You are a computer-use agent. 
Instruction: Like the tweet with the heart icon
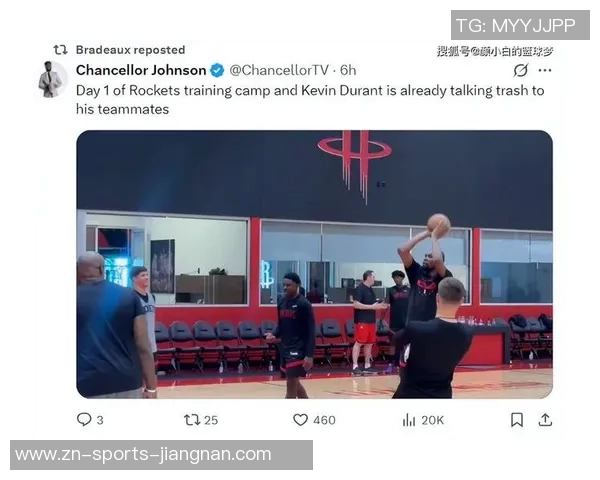pos(300,420)
